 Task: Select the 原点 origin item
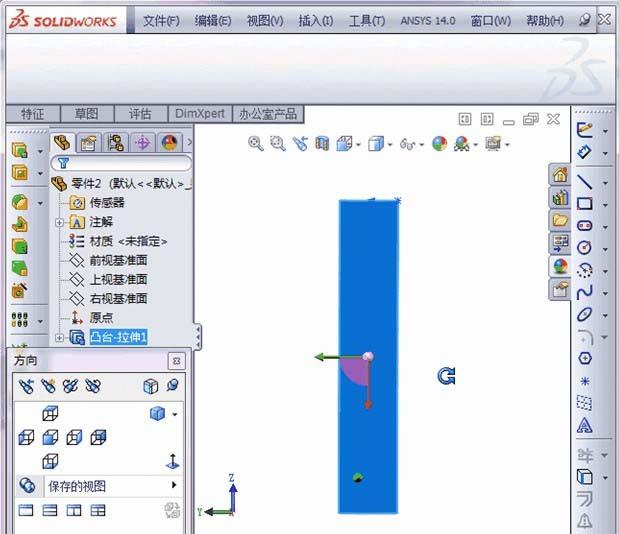(92, 318)
